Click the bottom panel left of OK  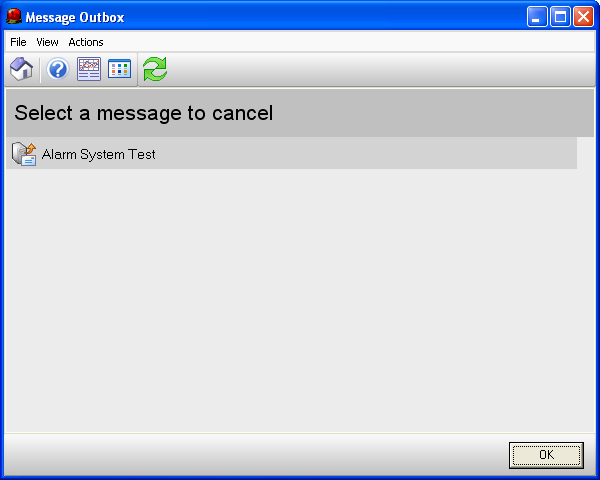[256, 455]
